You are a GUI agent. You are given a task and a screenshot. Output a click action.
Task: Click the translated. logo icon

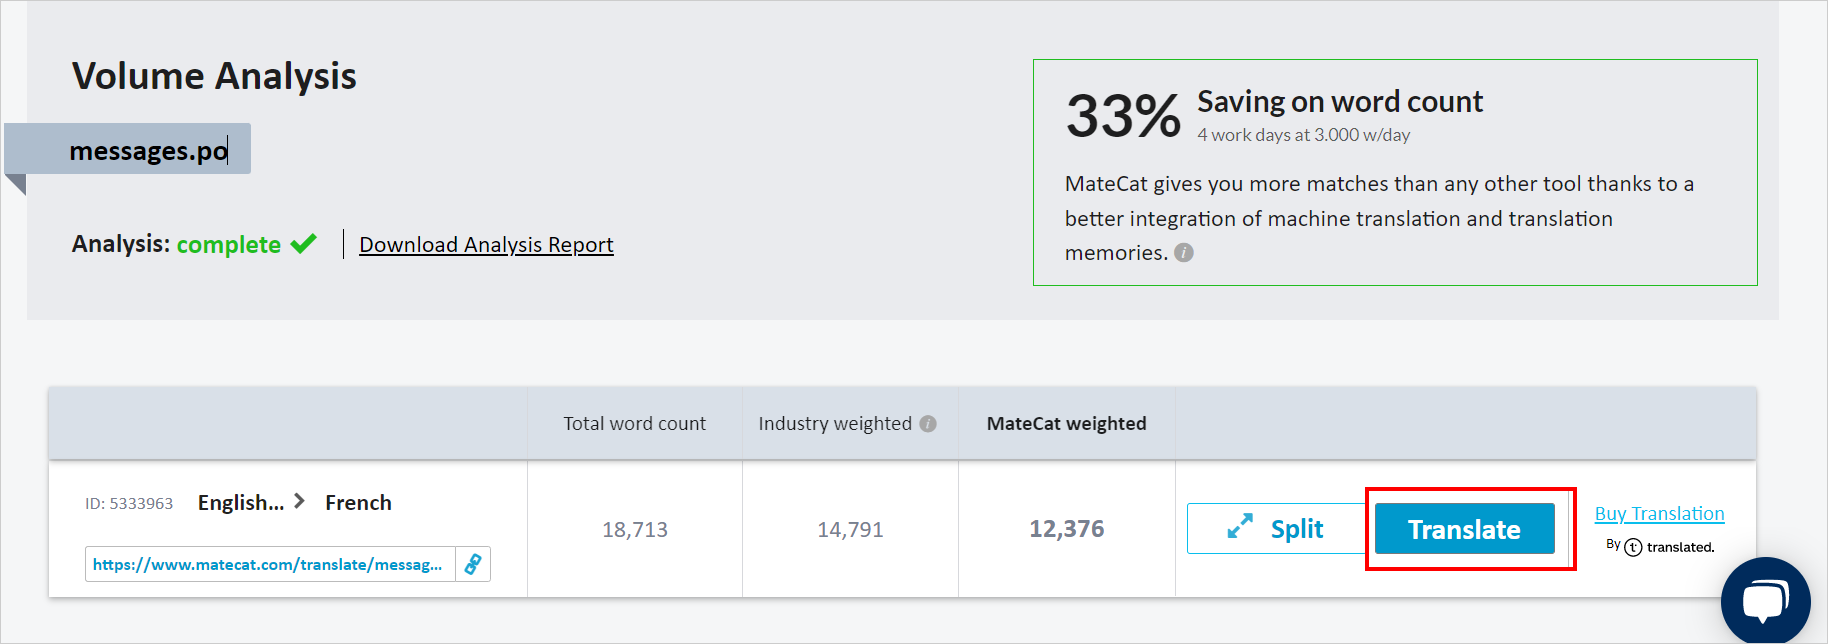(x=1633, y=547)
